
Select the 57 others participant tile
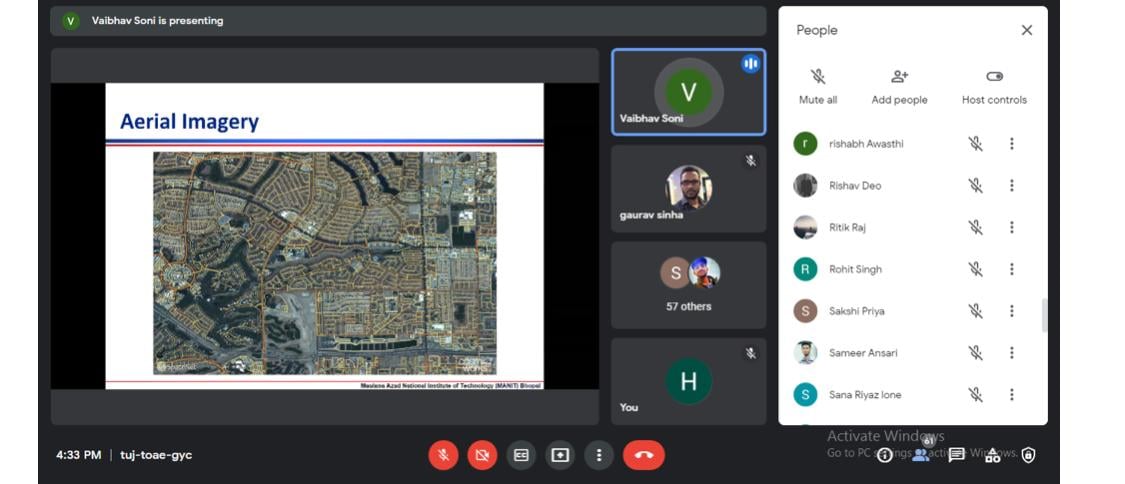point(689,285)
